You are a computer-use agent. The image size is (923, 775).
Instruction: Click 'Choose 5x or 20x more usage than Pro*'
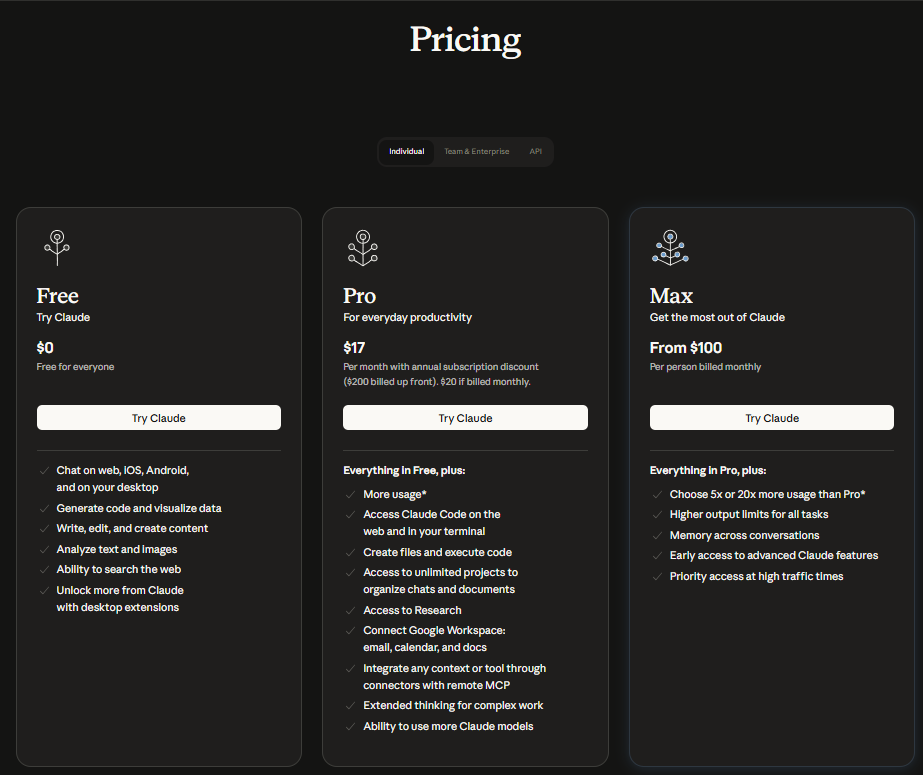point(767,494)
